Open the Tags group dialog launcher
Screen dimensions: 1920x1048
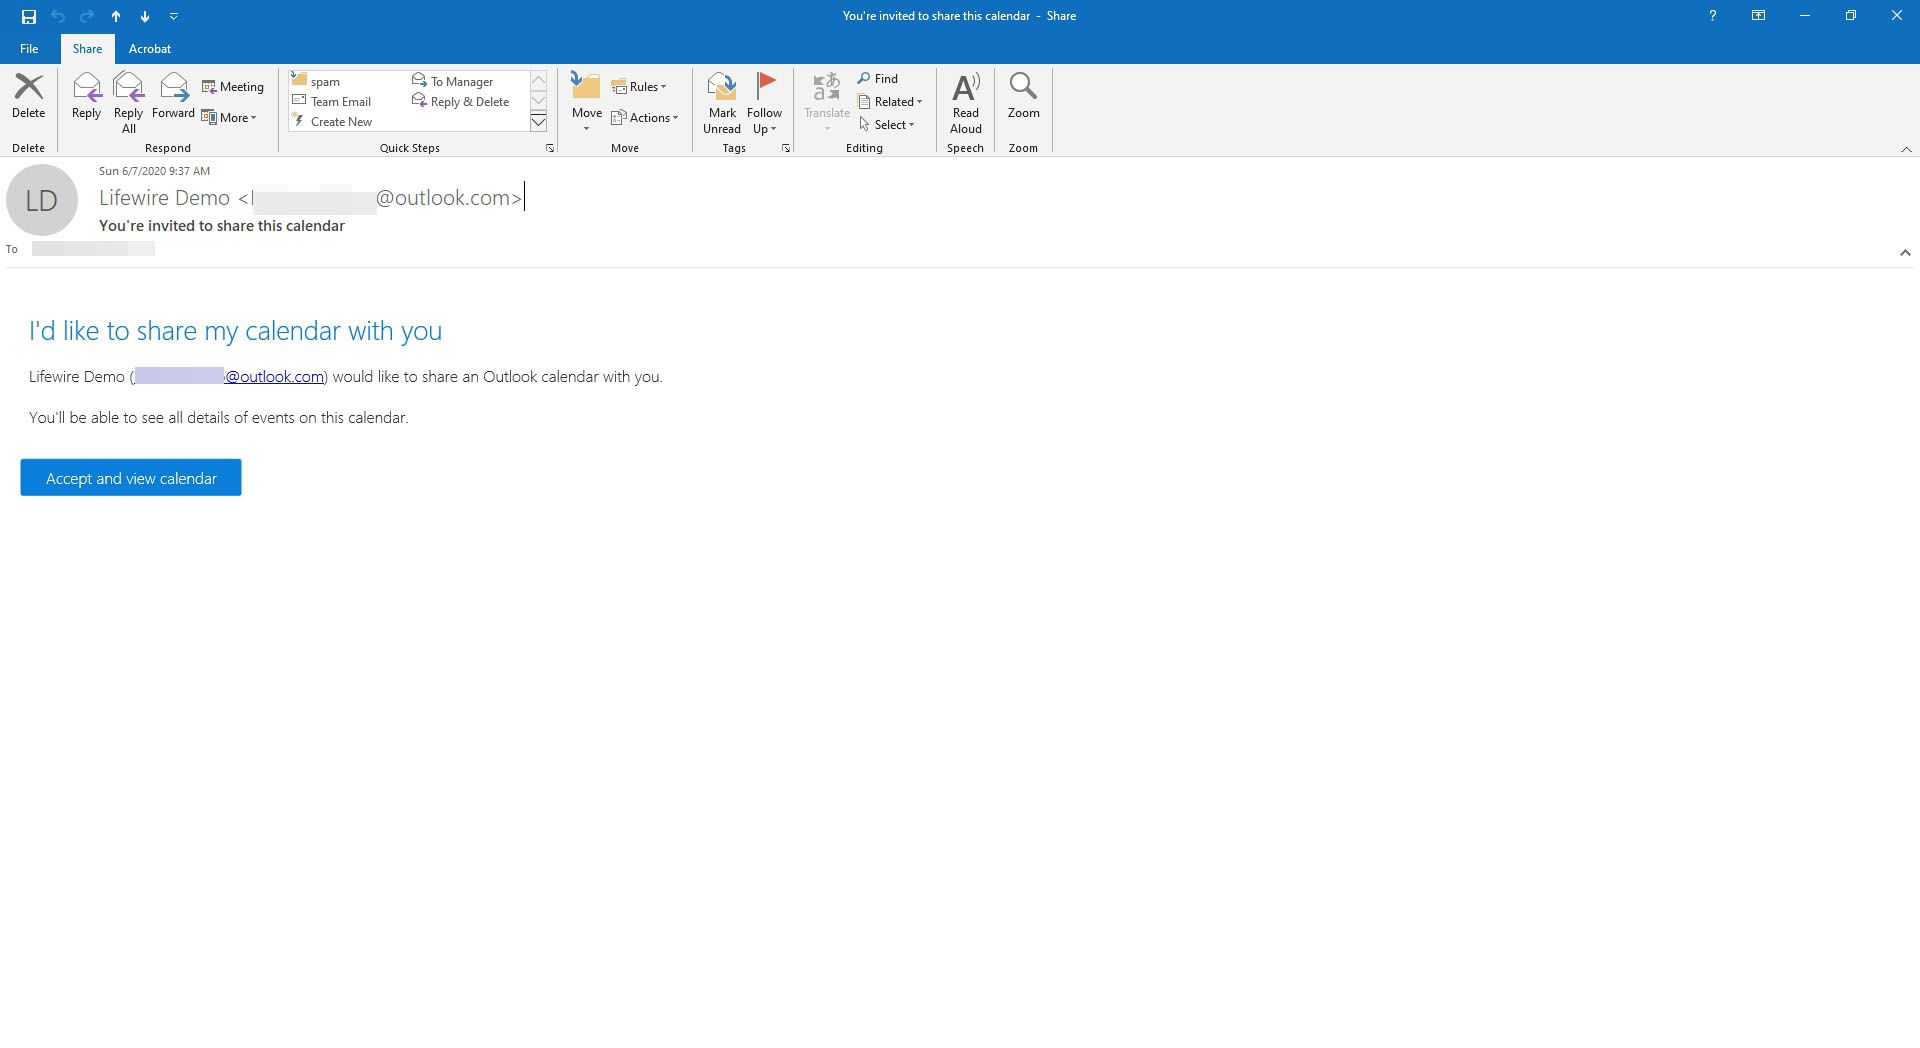[786, 148]
